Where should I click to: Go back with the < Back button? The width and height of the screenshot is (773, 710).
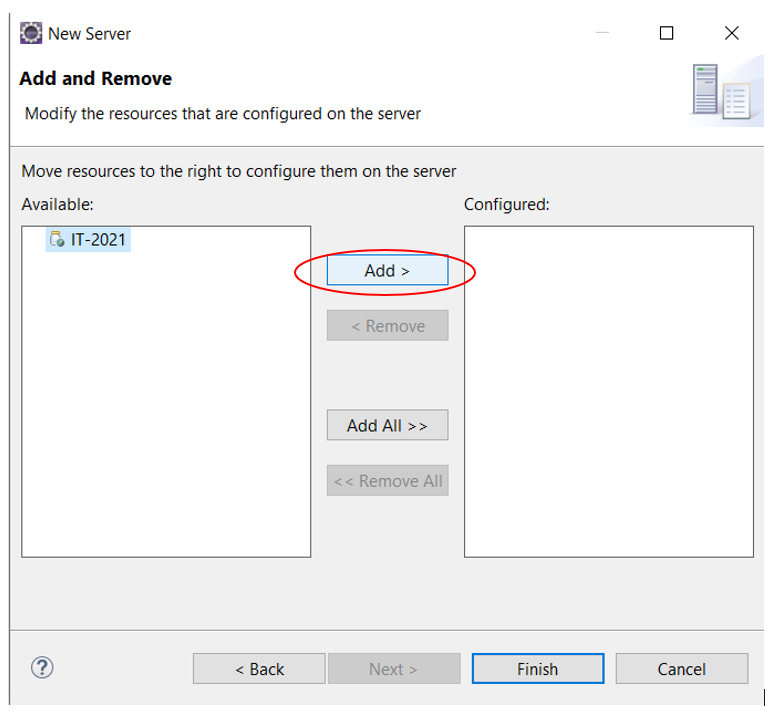tap(259, 669)
